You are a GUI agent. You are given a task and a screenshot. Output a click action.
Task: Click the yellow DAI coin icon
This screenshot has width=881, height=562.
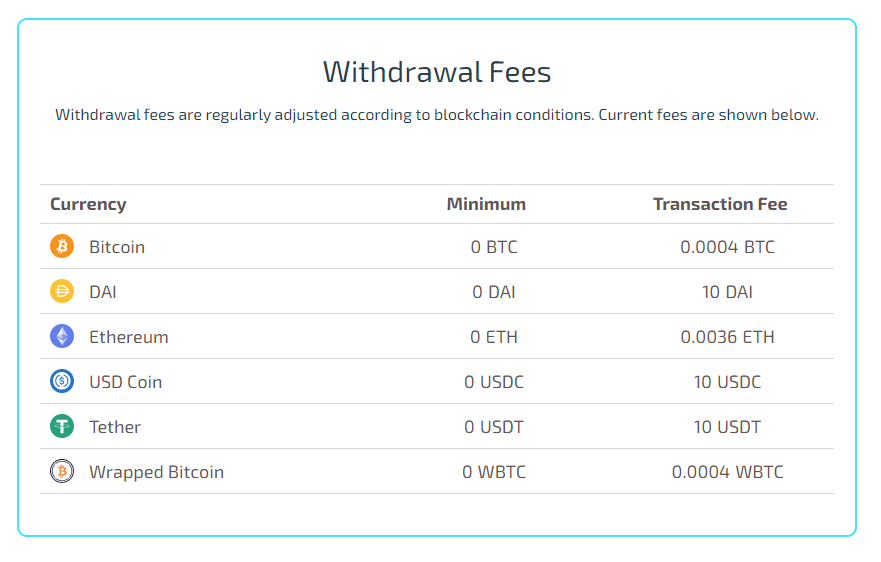pyautogui.click(x=62, y=291)
